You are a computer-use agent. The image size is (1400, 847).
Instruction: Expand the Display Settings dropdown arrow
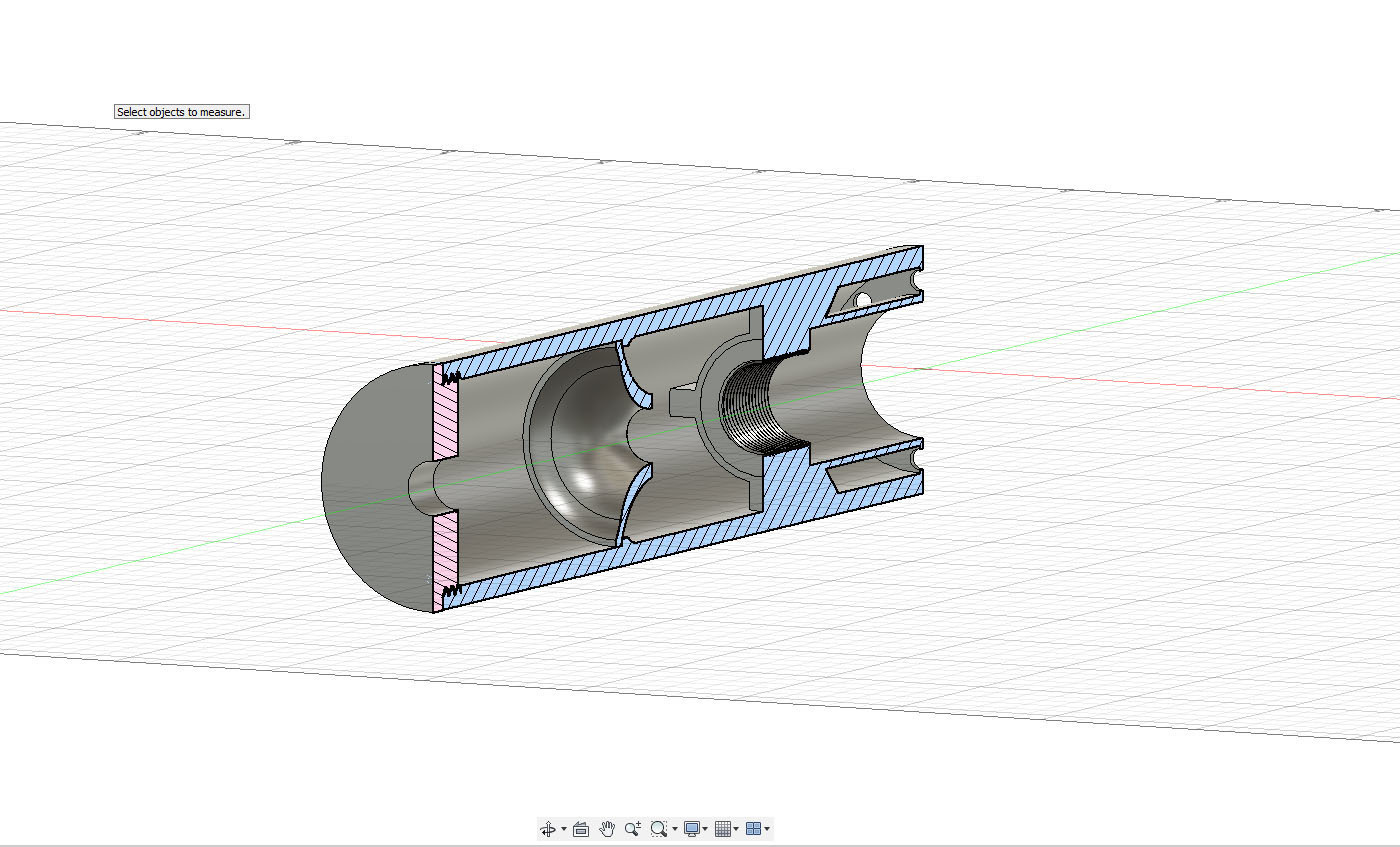[705, 829]
